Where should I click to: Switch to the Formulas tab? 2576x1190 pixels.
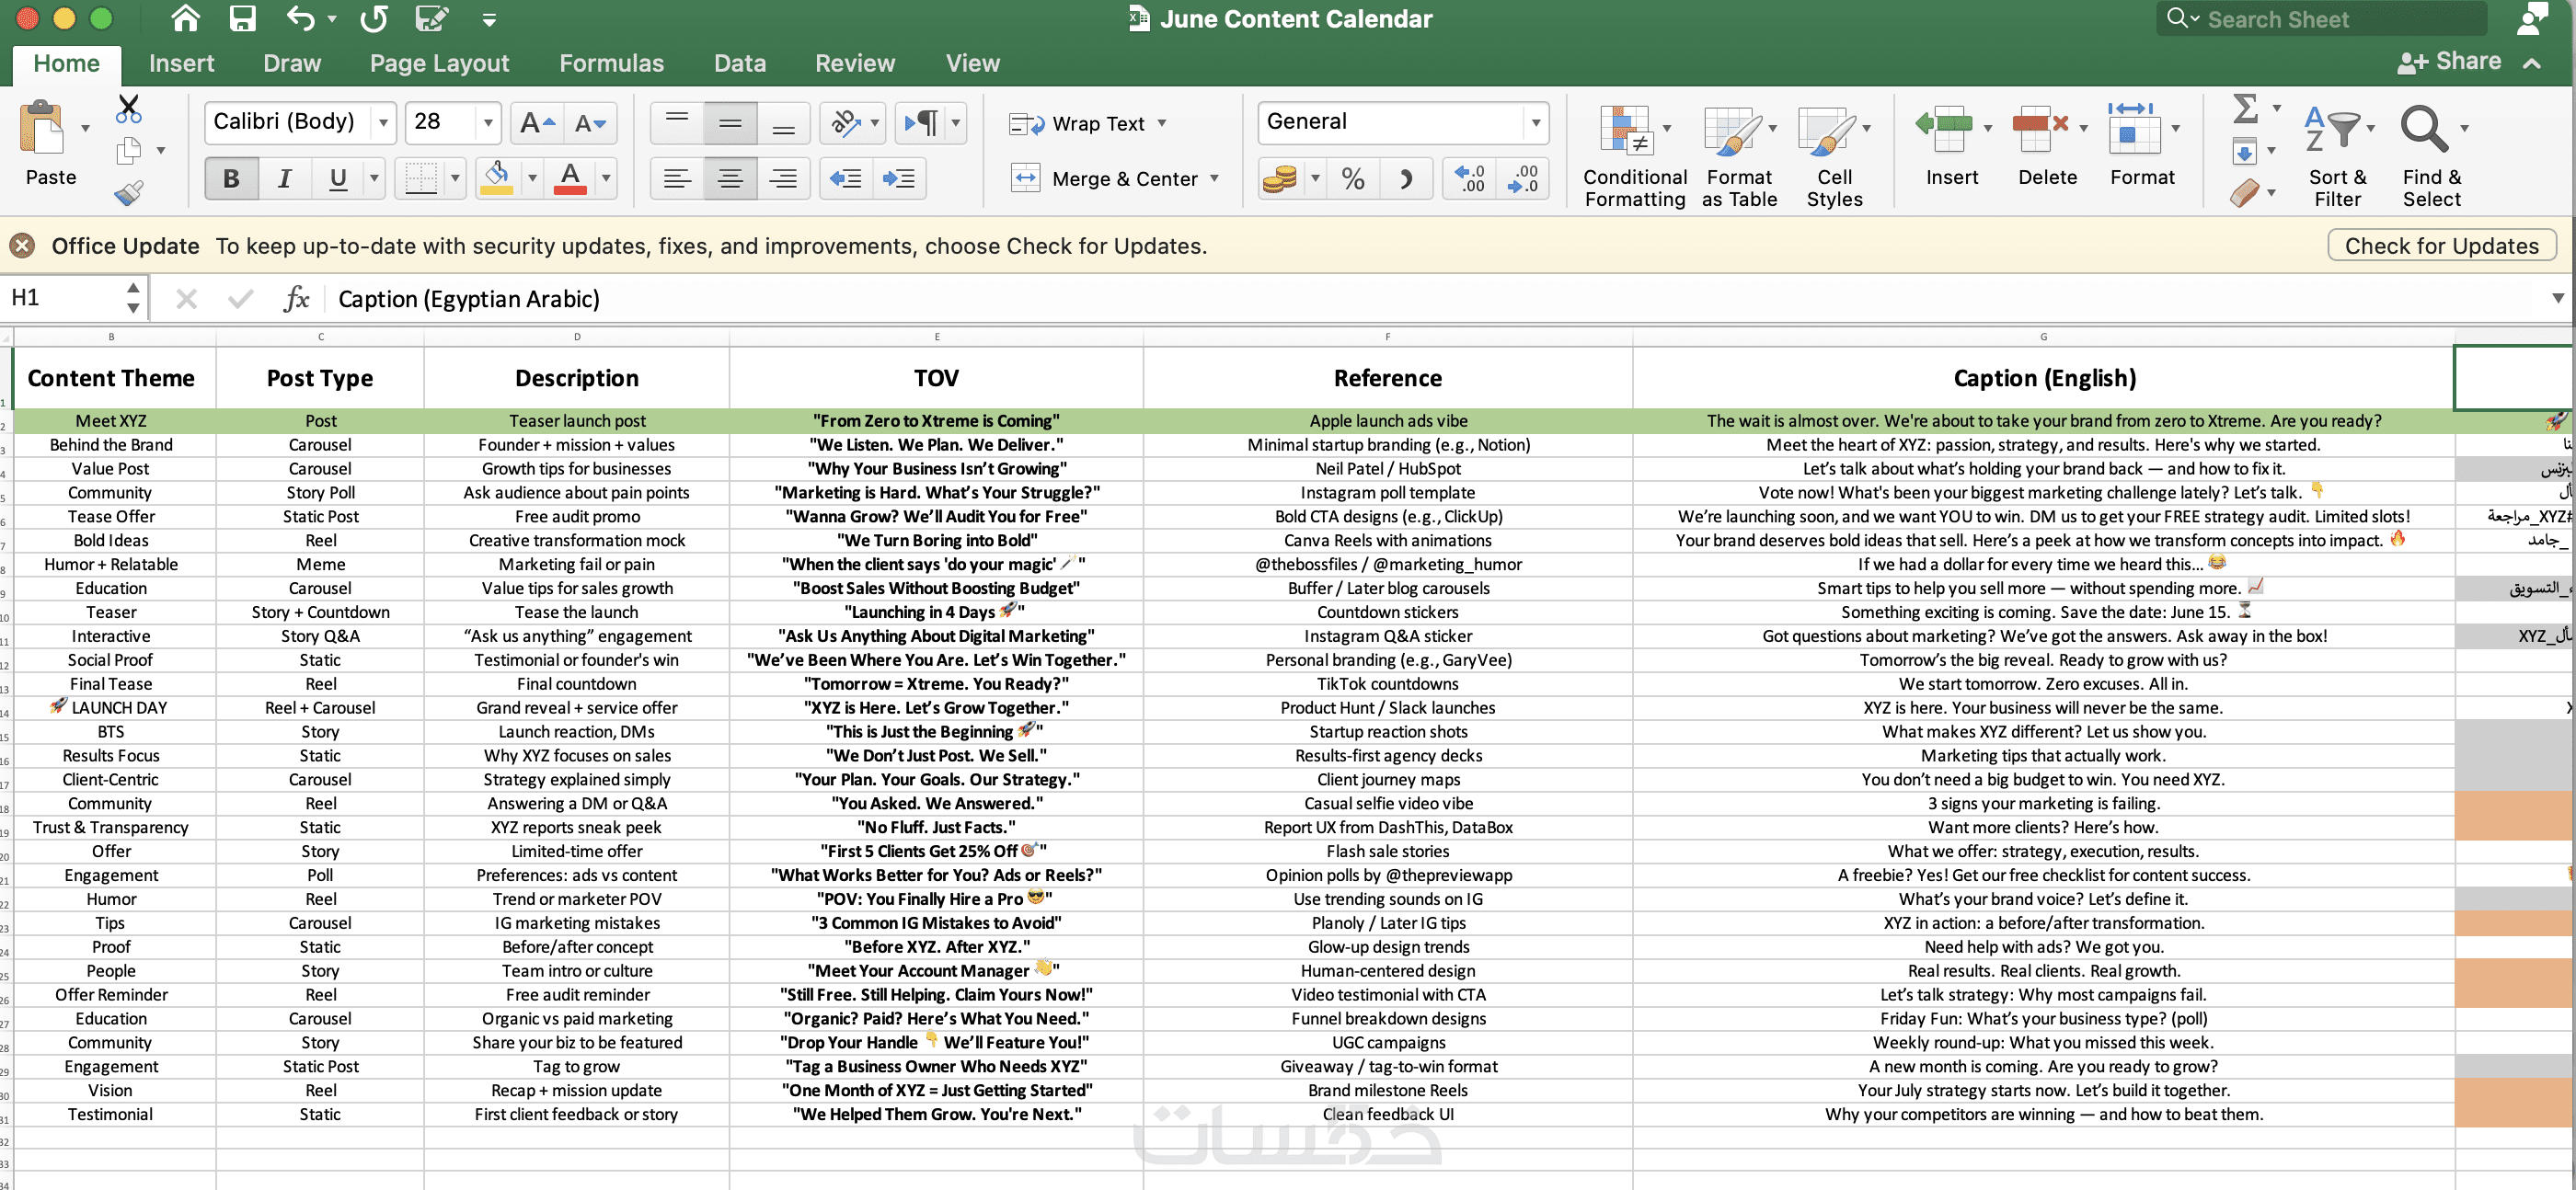click(611, 63)
